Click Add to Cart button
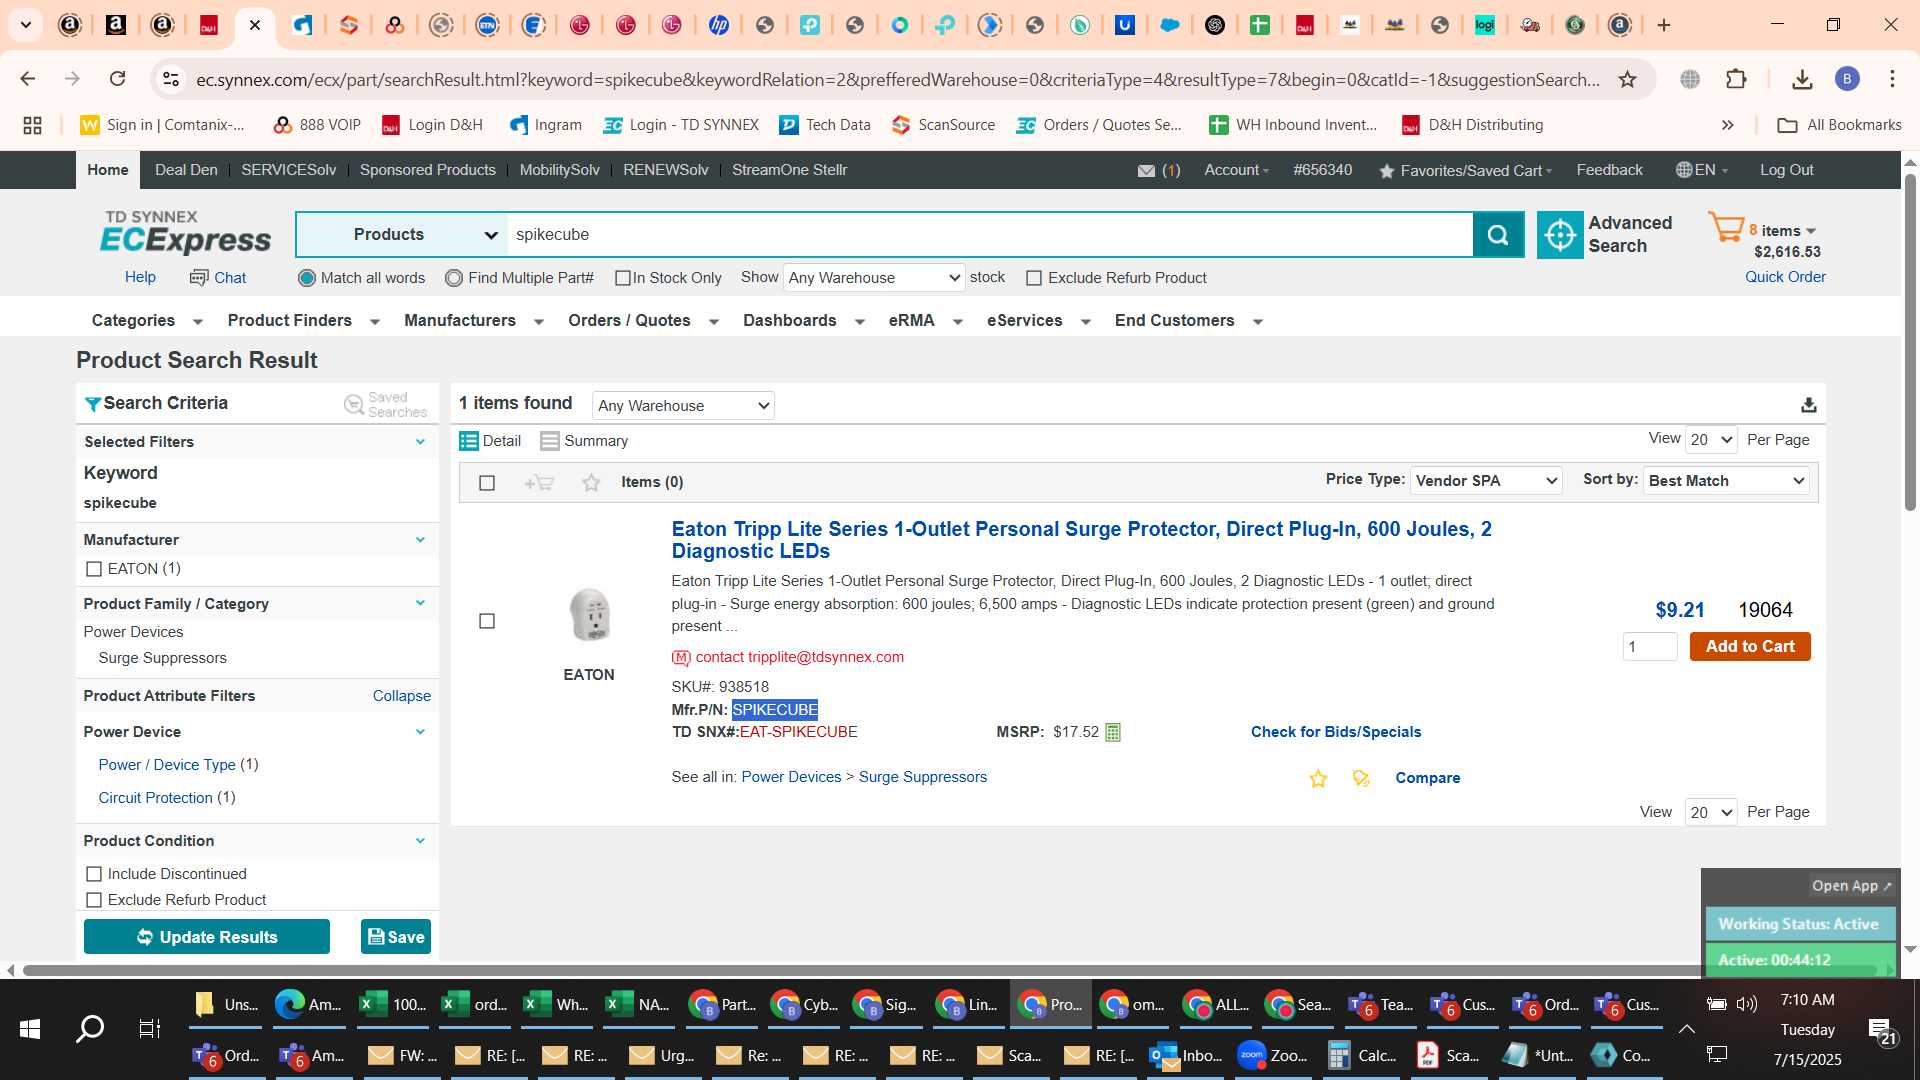 tap(1750, 647)
